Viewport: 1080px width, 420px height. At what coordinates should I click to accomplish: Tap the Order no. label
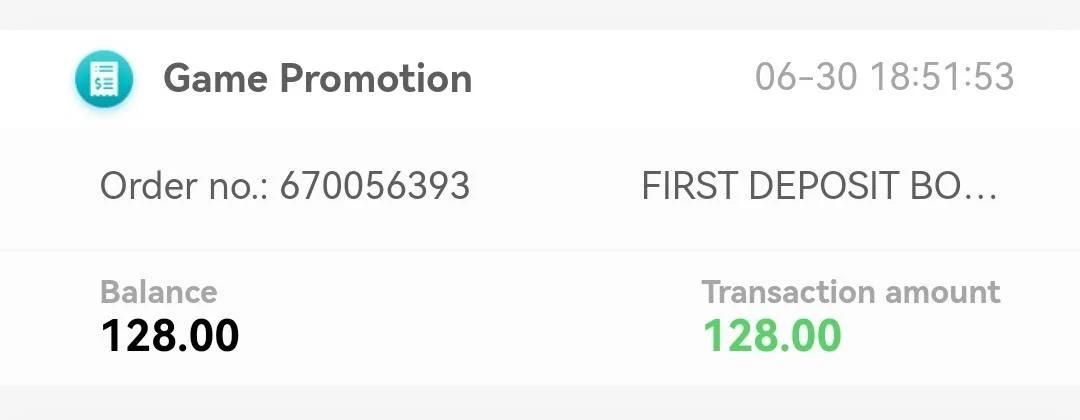pos(186,186)
